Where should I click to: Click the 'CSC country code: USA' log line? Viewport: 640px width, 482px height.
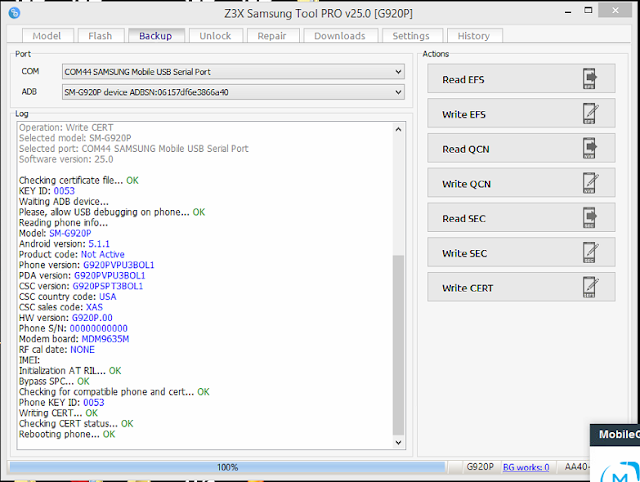click(67, 296)
